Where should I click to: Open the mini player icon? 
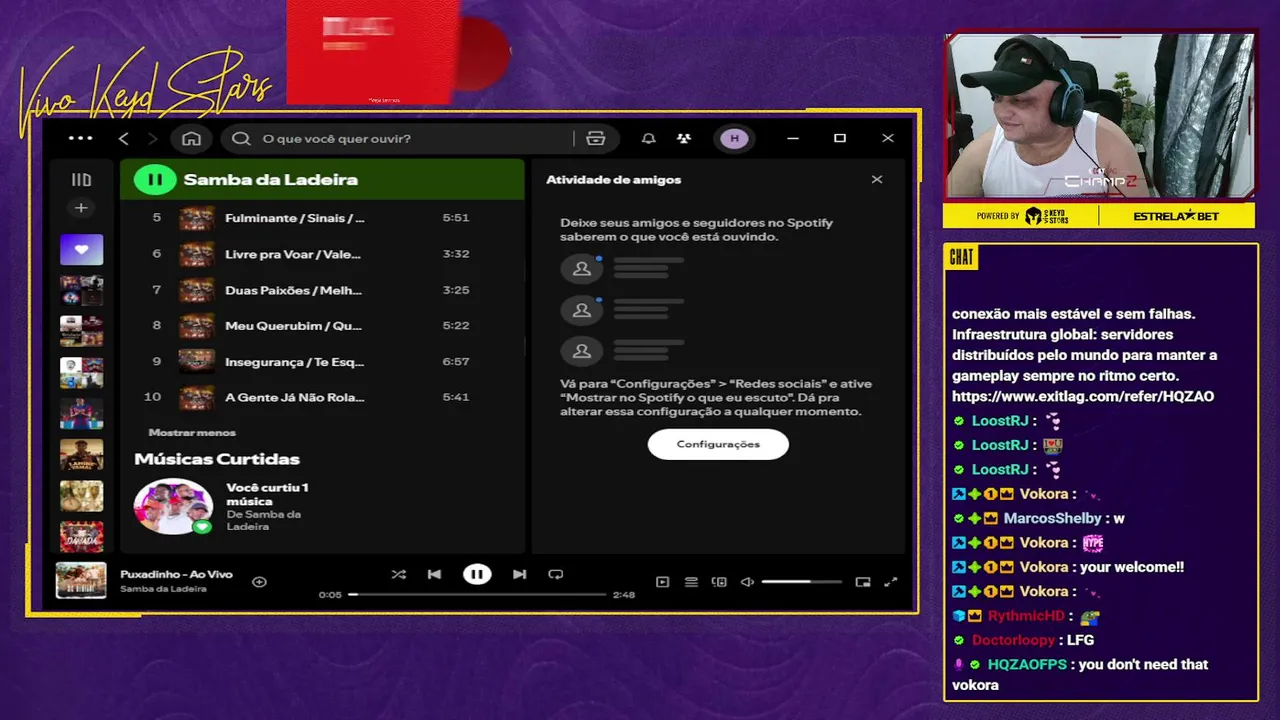point(863,582)
